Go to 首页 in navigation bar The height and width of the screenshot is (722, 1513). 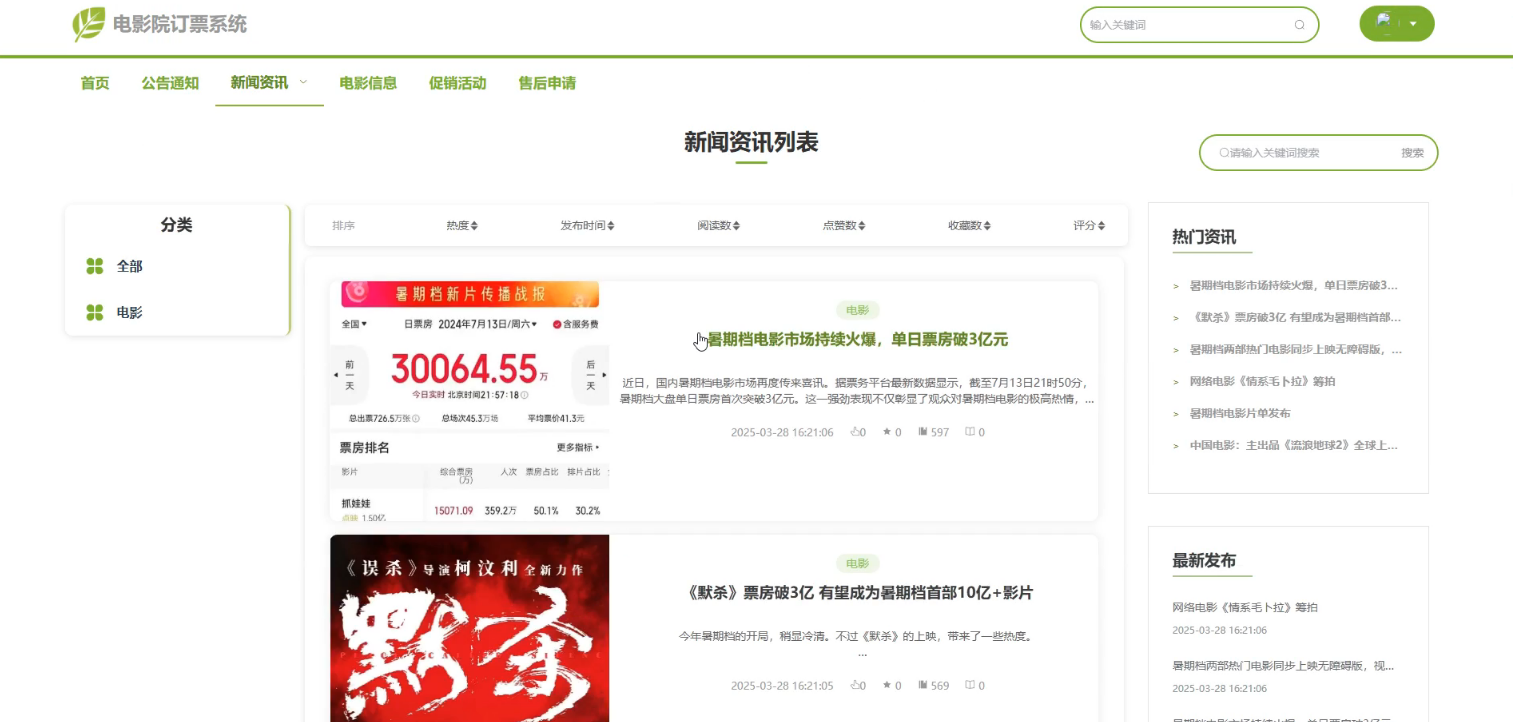coord(95,83)
